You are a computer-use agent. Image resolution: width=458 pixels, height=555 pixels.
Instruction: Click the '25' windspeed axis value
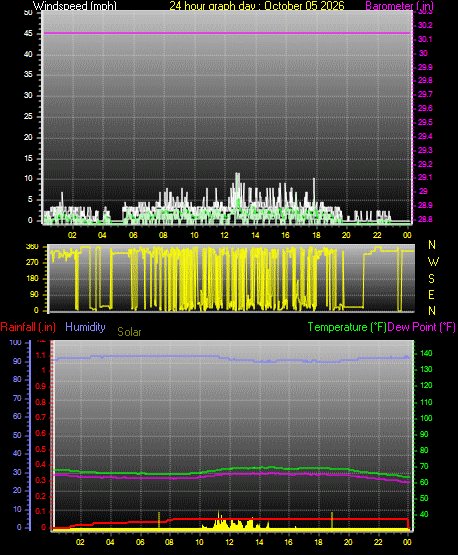(x=28, y=116)
